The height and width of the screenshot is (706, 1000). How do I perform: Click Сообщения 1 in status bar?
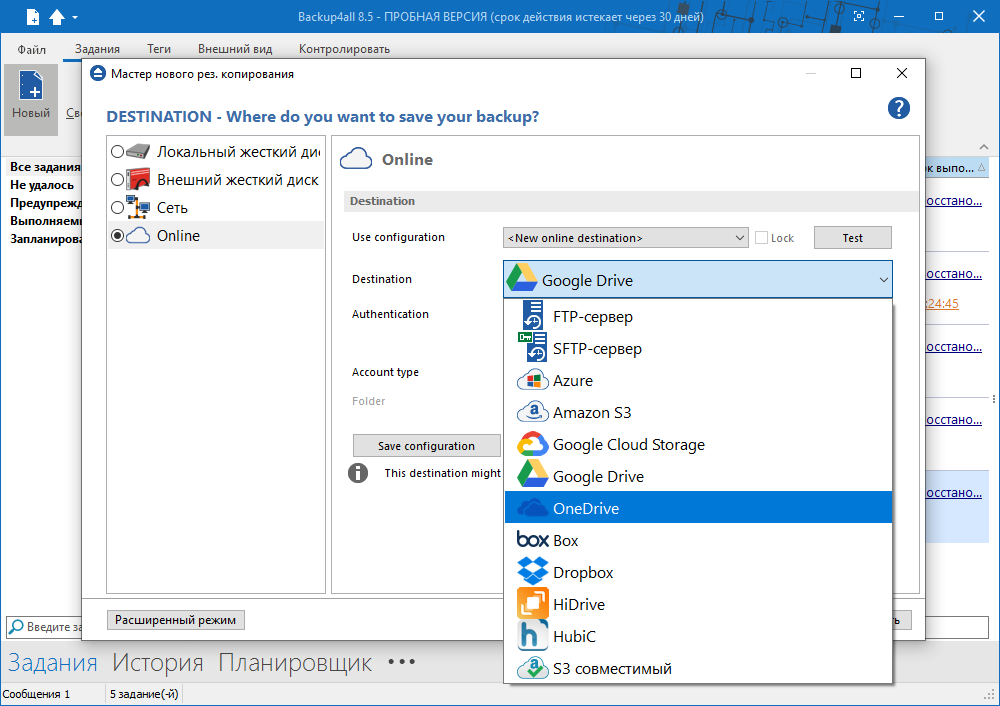pos(36,694)
